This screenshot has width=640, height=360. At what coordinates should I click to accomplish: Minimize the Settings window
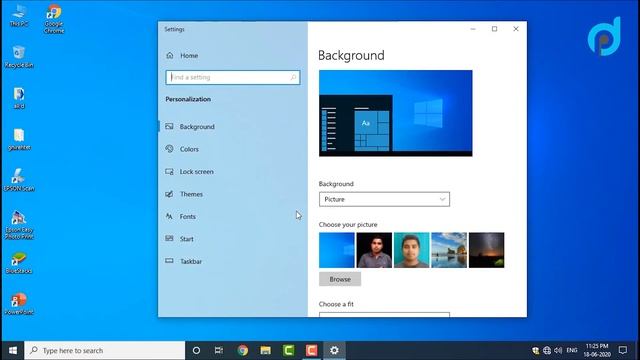473,29
